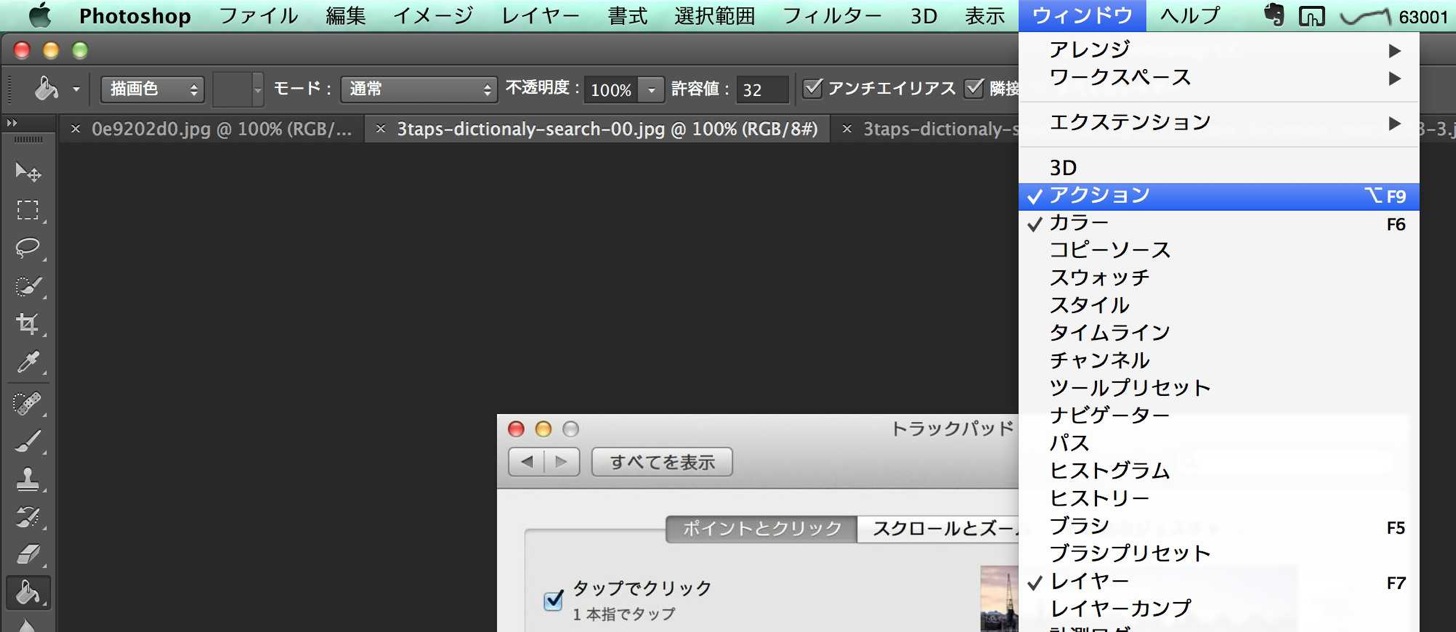Choose ブラシプリセット from the Window menu

(x=1218, y=553)
